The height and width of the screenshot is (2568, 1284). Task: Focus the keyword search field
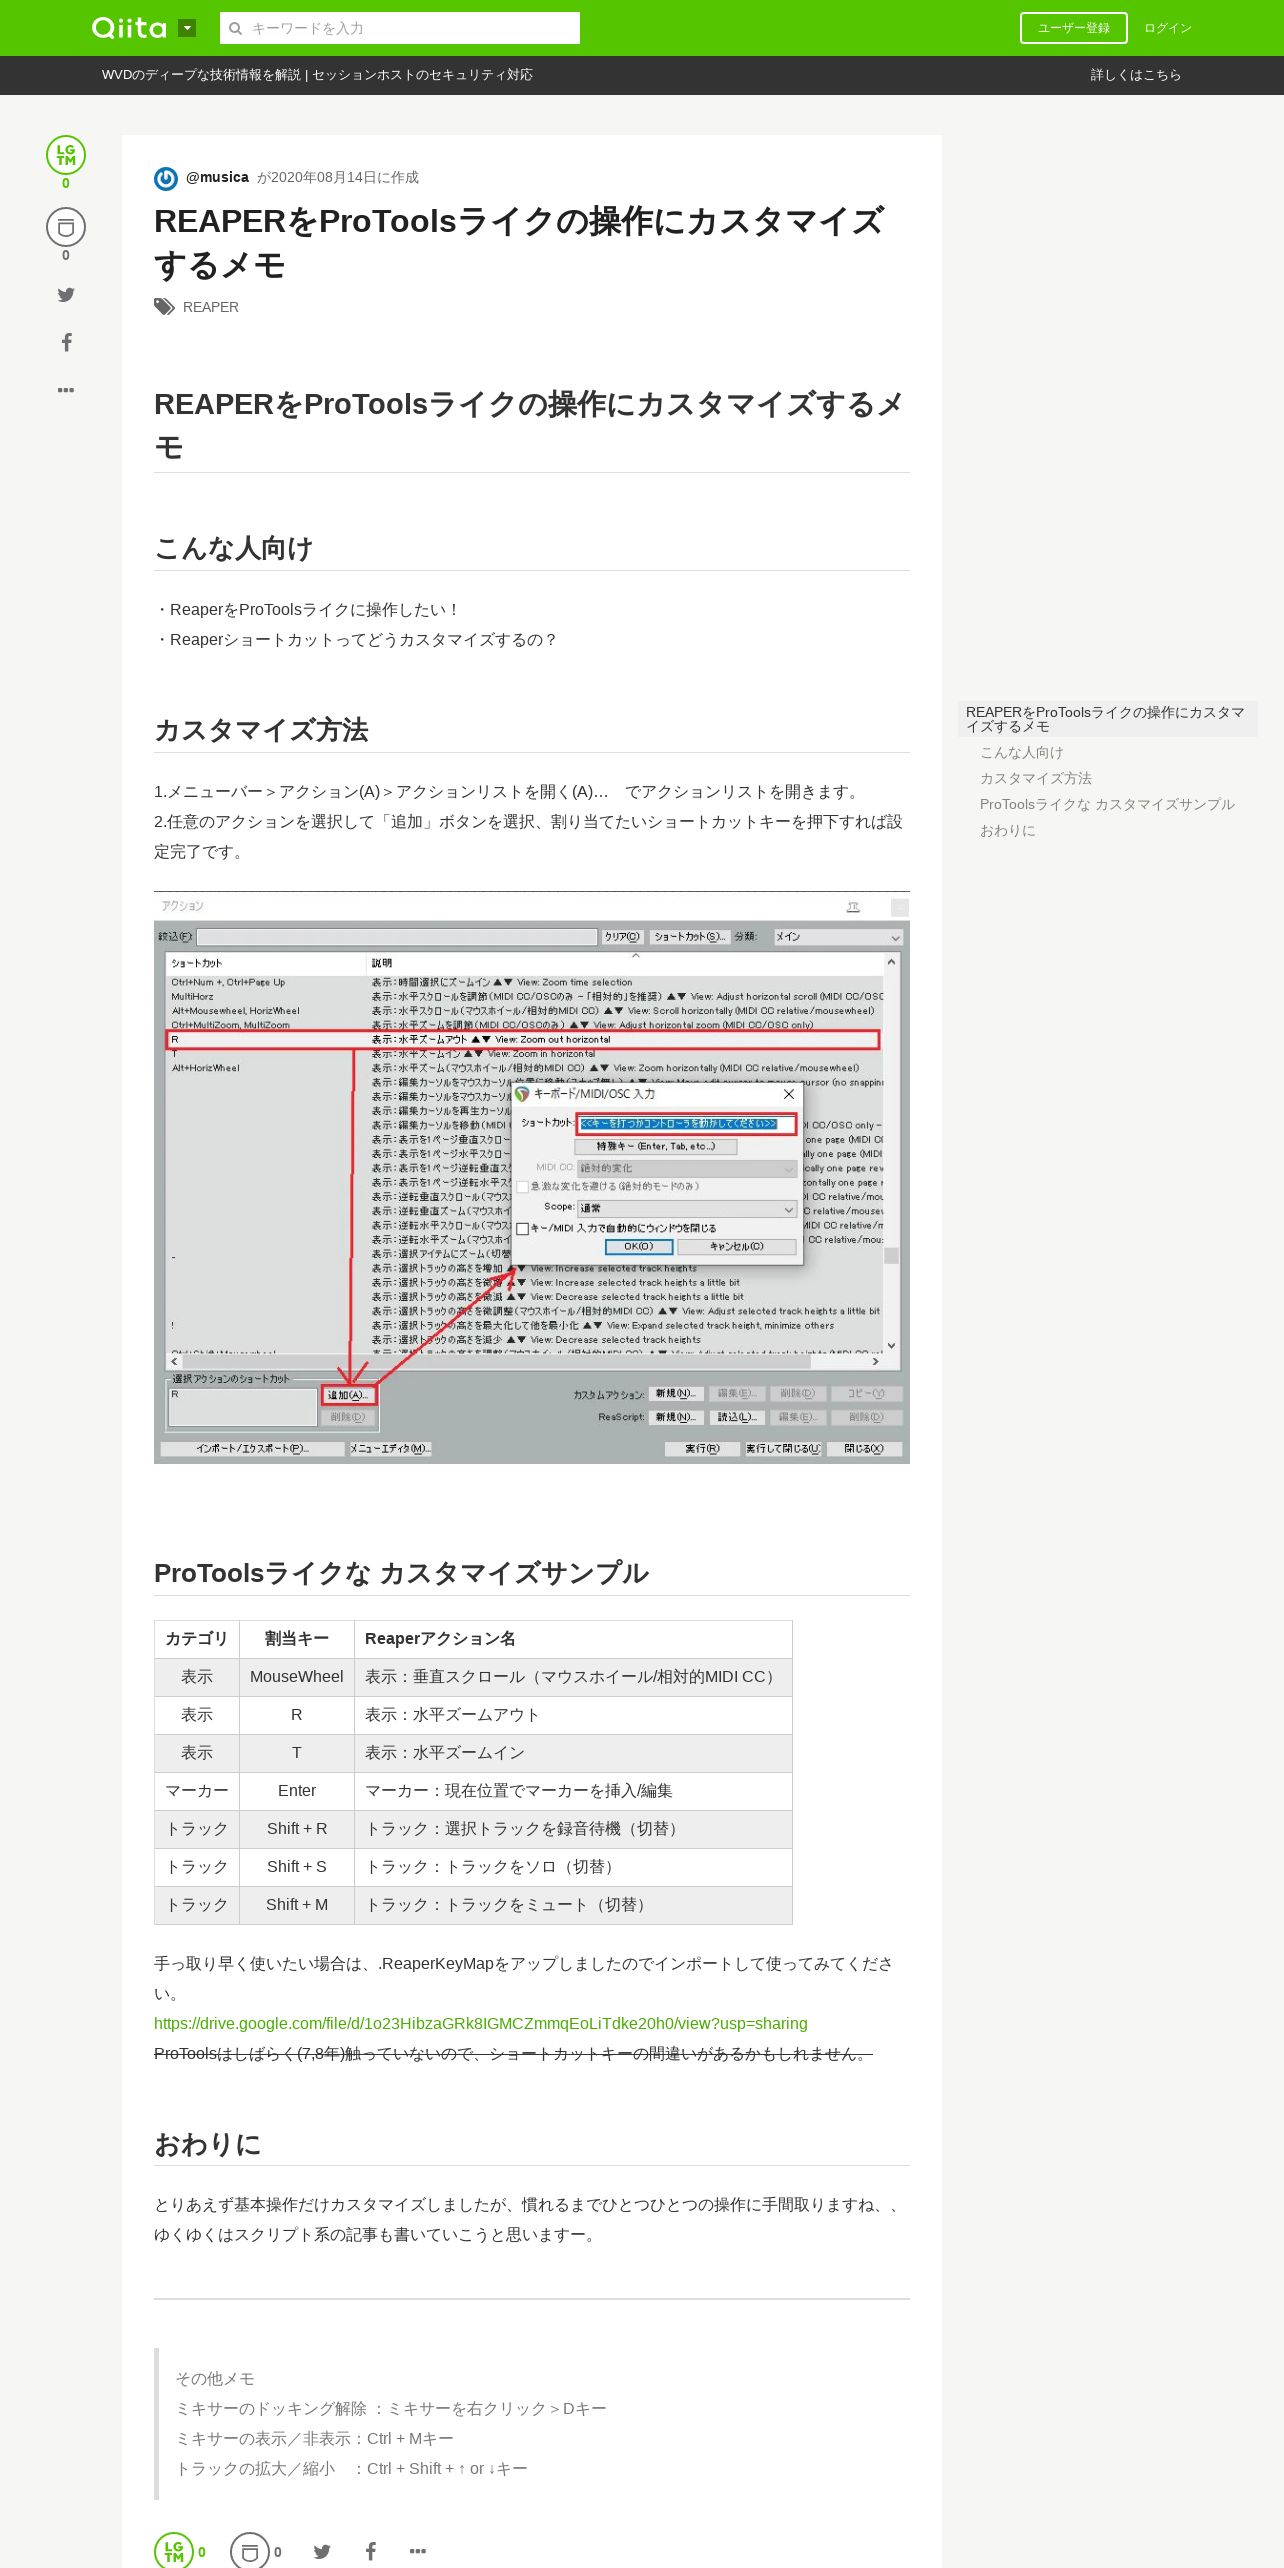[400, 28]
